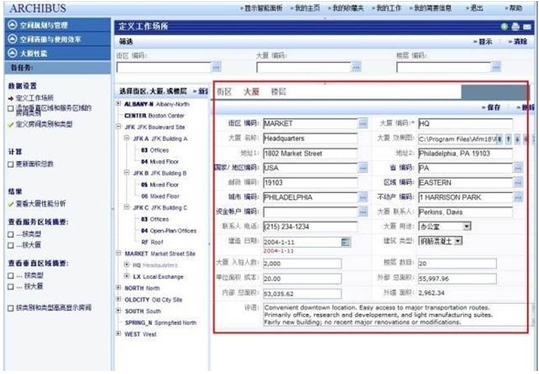Click the Headquarters building name field
The height and width of the screenshot is (374, 539).
(x=310, y=139)
